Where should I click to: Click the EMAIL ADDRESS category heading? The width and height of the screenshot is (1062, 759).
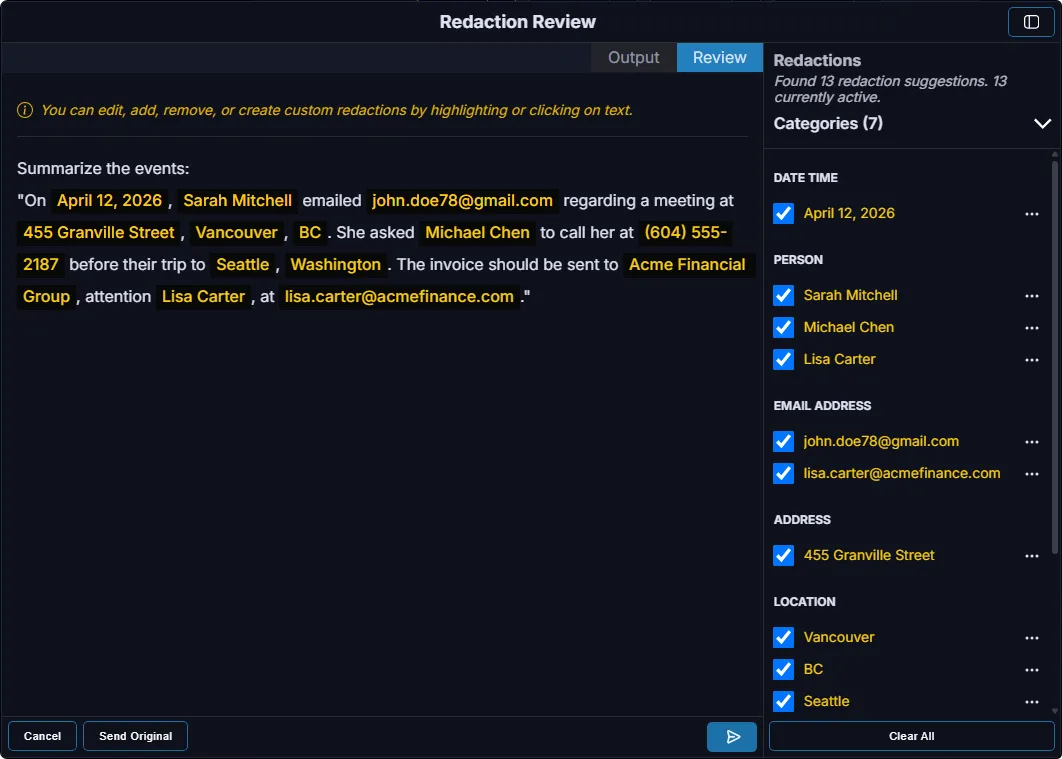click(x=822, y=406)
